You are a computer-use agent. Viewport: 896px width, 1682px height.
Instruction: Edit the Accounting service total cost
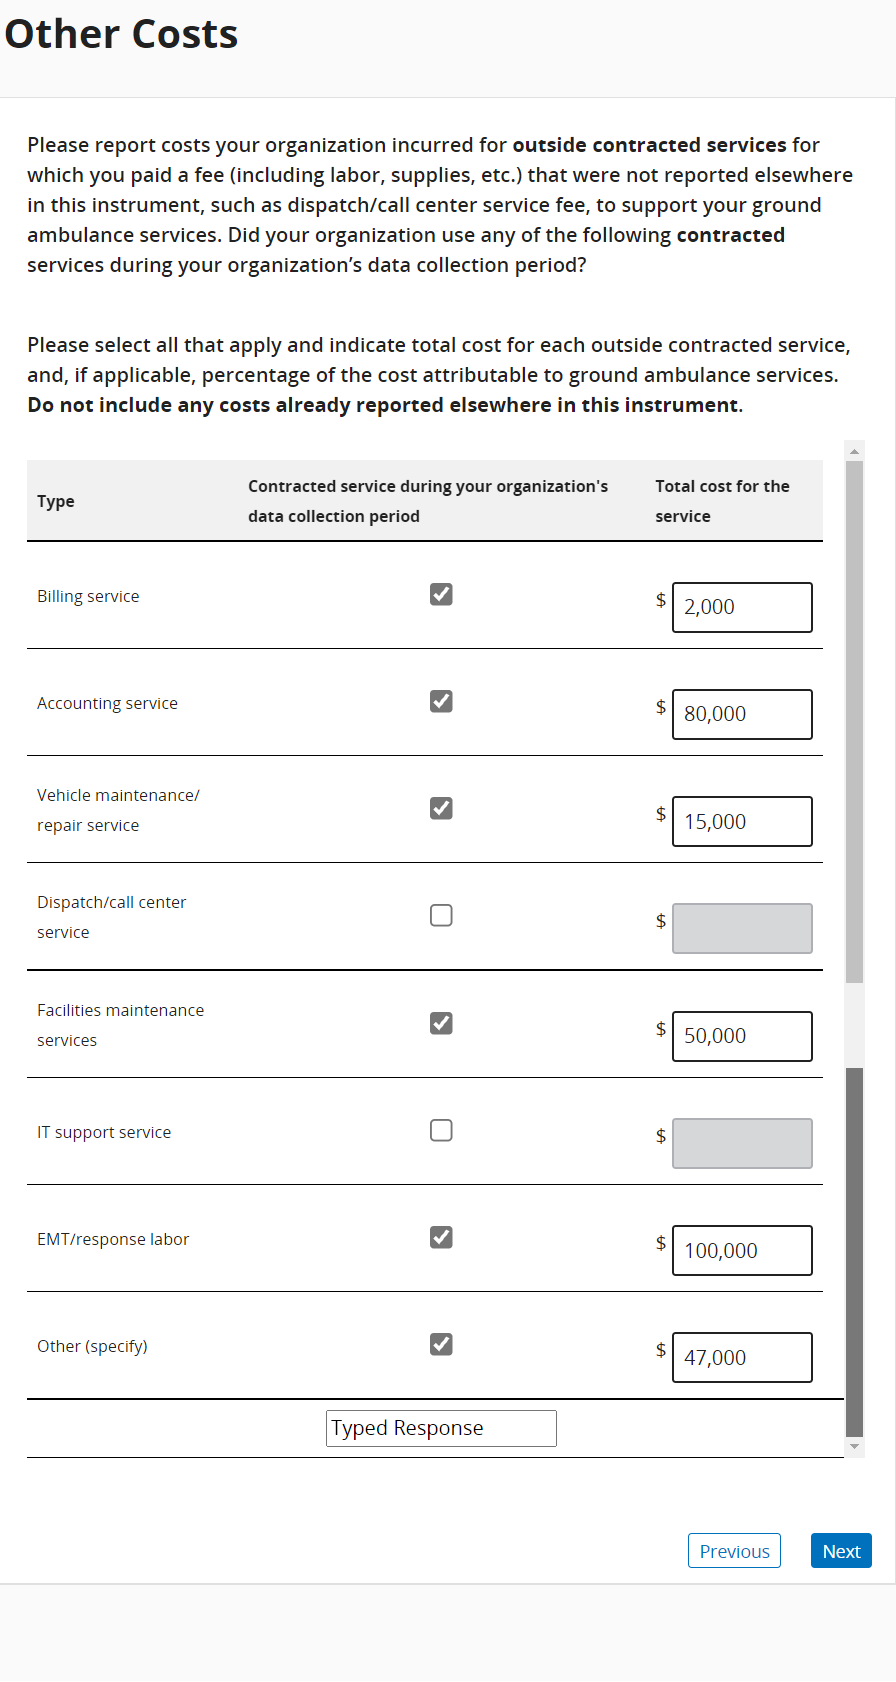click(x=742, y=715)
